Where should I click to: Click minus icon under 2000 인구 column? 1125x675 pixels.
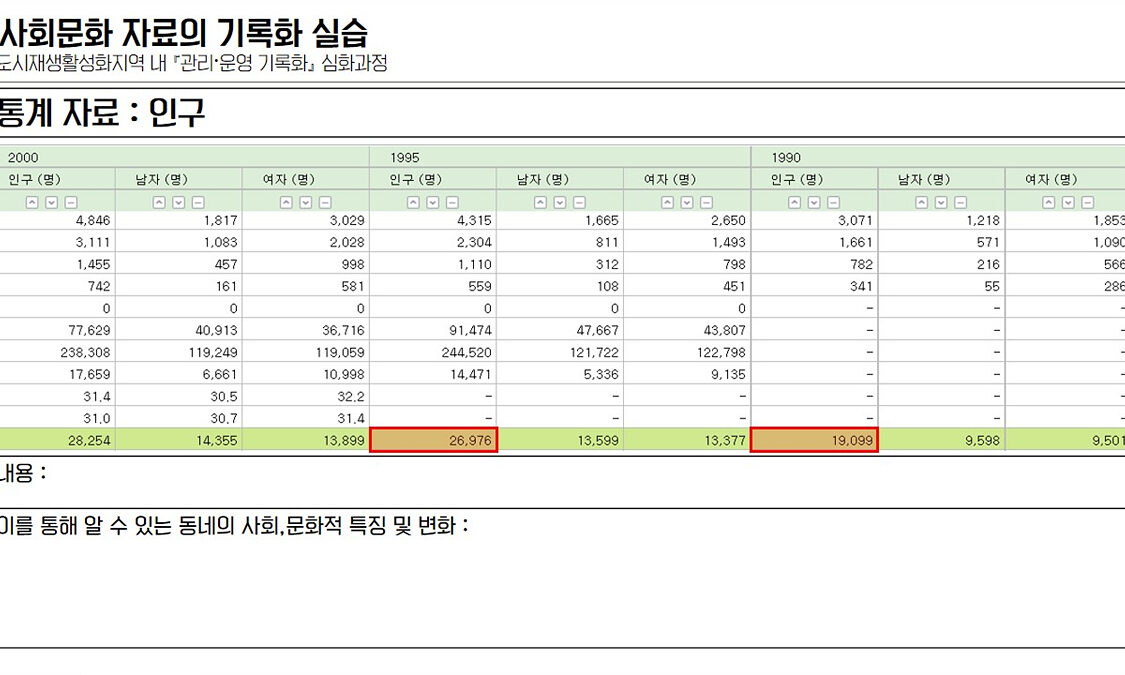coord(70,202)
